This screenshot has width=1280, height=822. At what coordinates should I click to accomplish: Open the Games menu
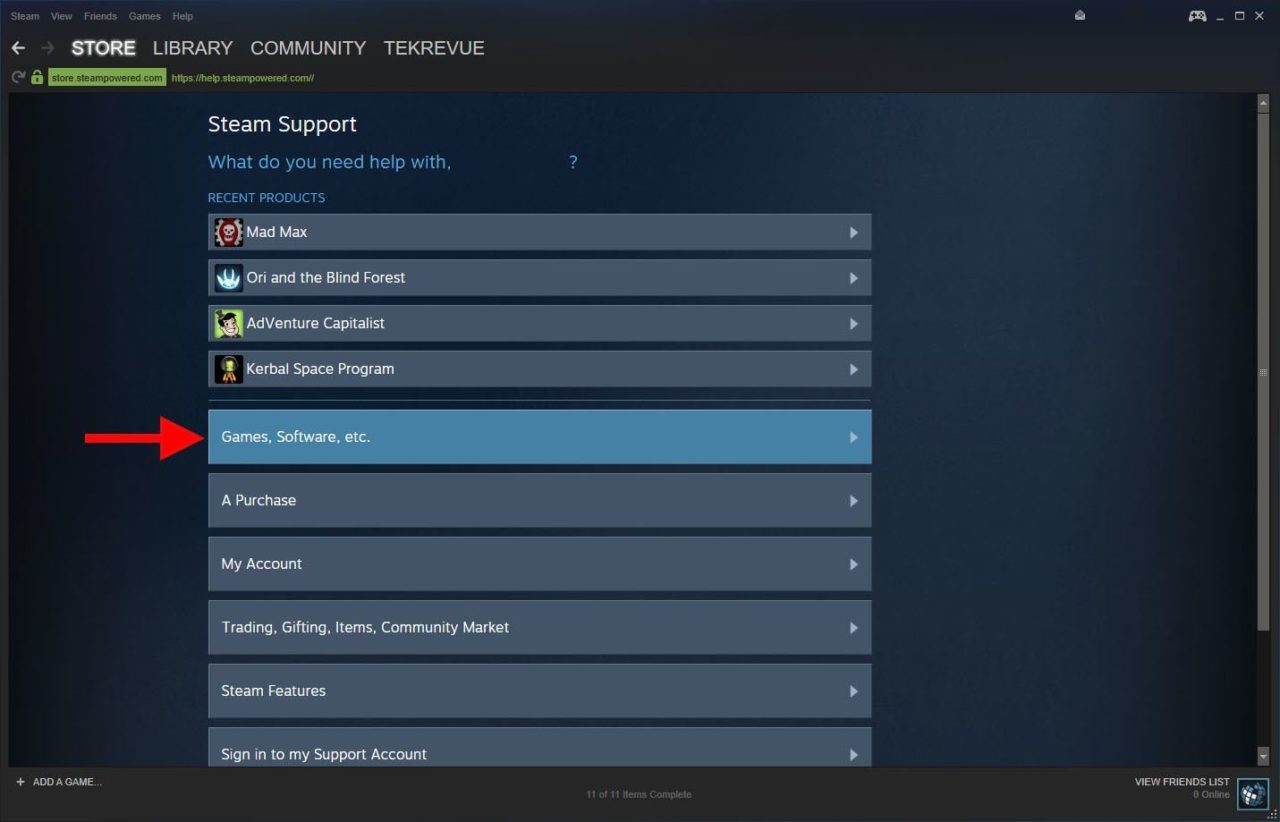point(144,16)
